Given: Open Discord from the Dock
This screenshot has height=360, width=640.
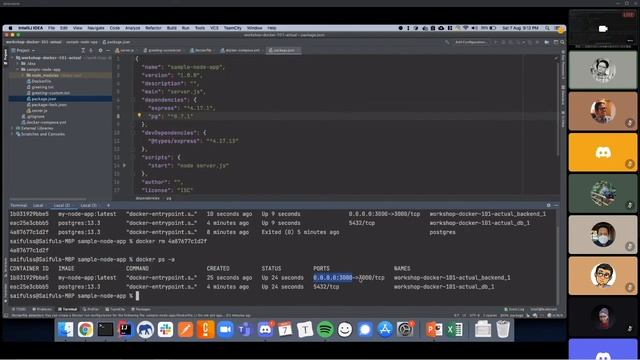Looking at the screenshot, I should coord(265,329).
